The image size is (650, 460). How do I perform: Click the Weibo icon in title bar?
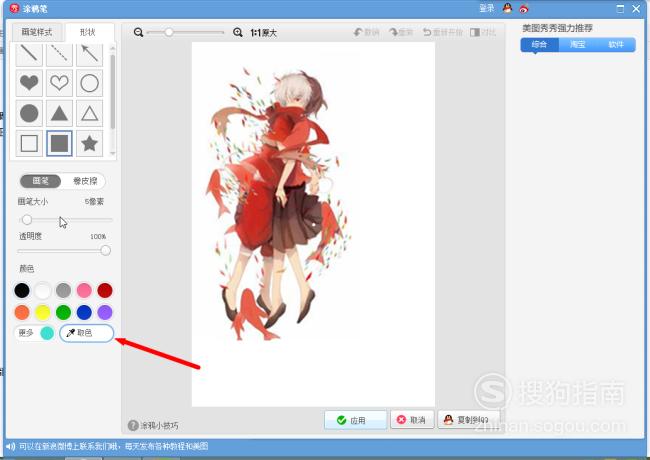(524, 8)
